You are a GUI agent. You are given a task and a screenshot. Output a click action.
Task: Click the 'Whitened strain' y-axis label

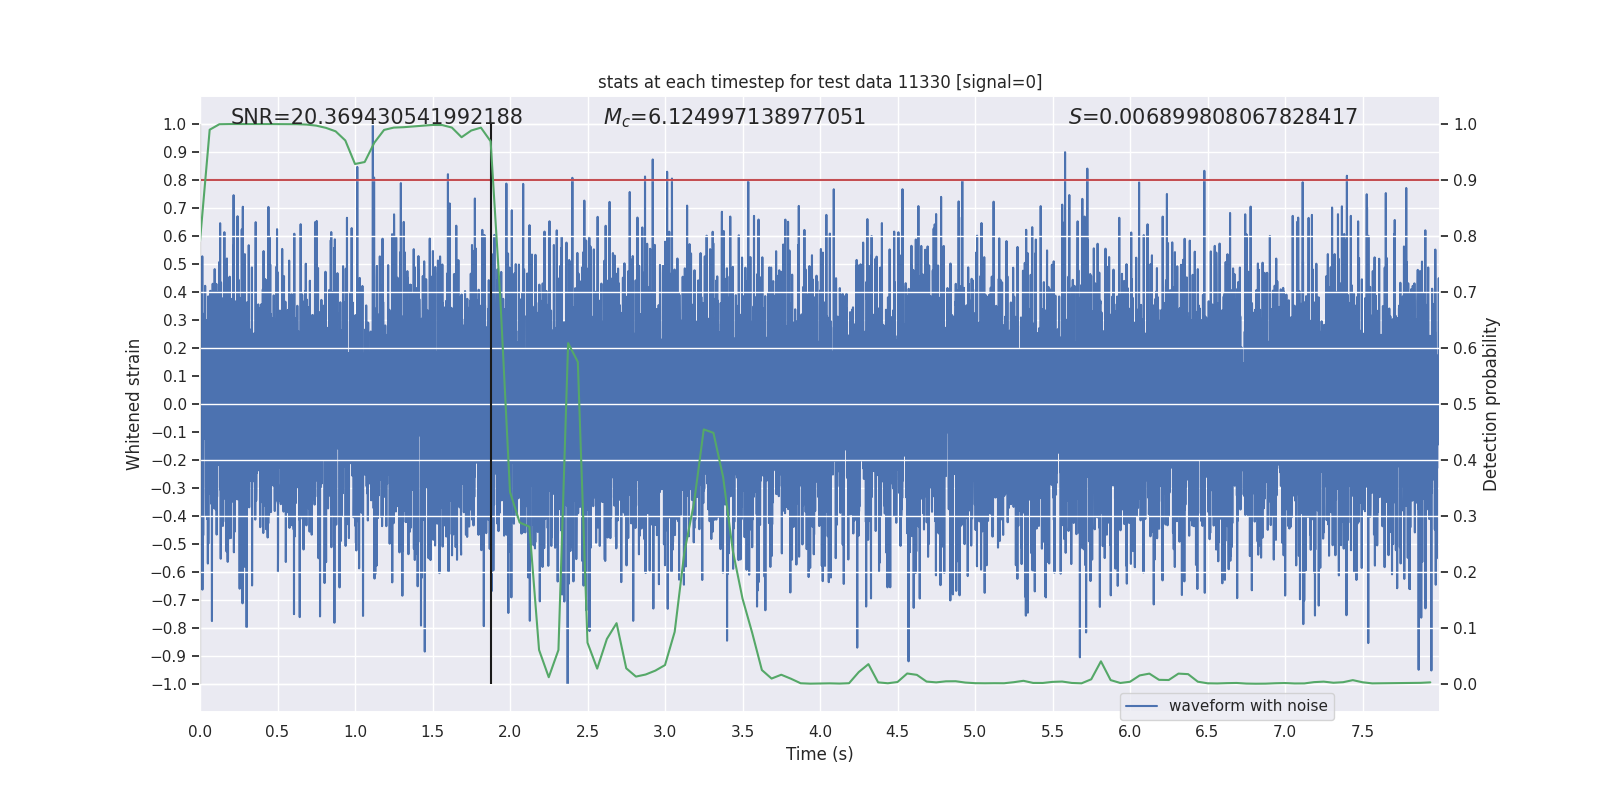coord(134,404)
